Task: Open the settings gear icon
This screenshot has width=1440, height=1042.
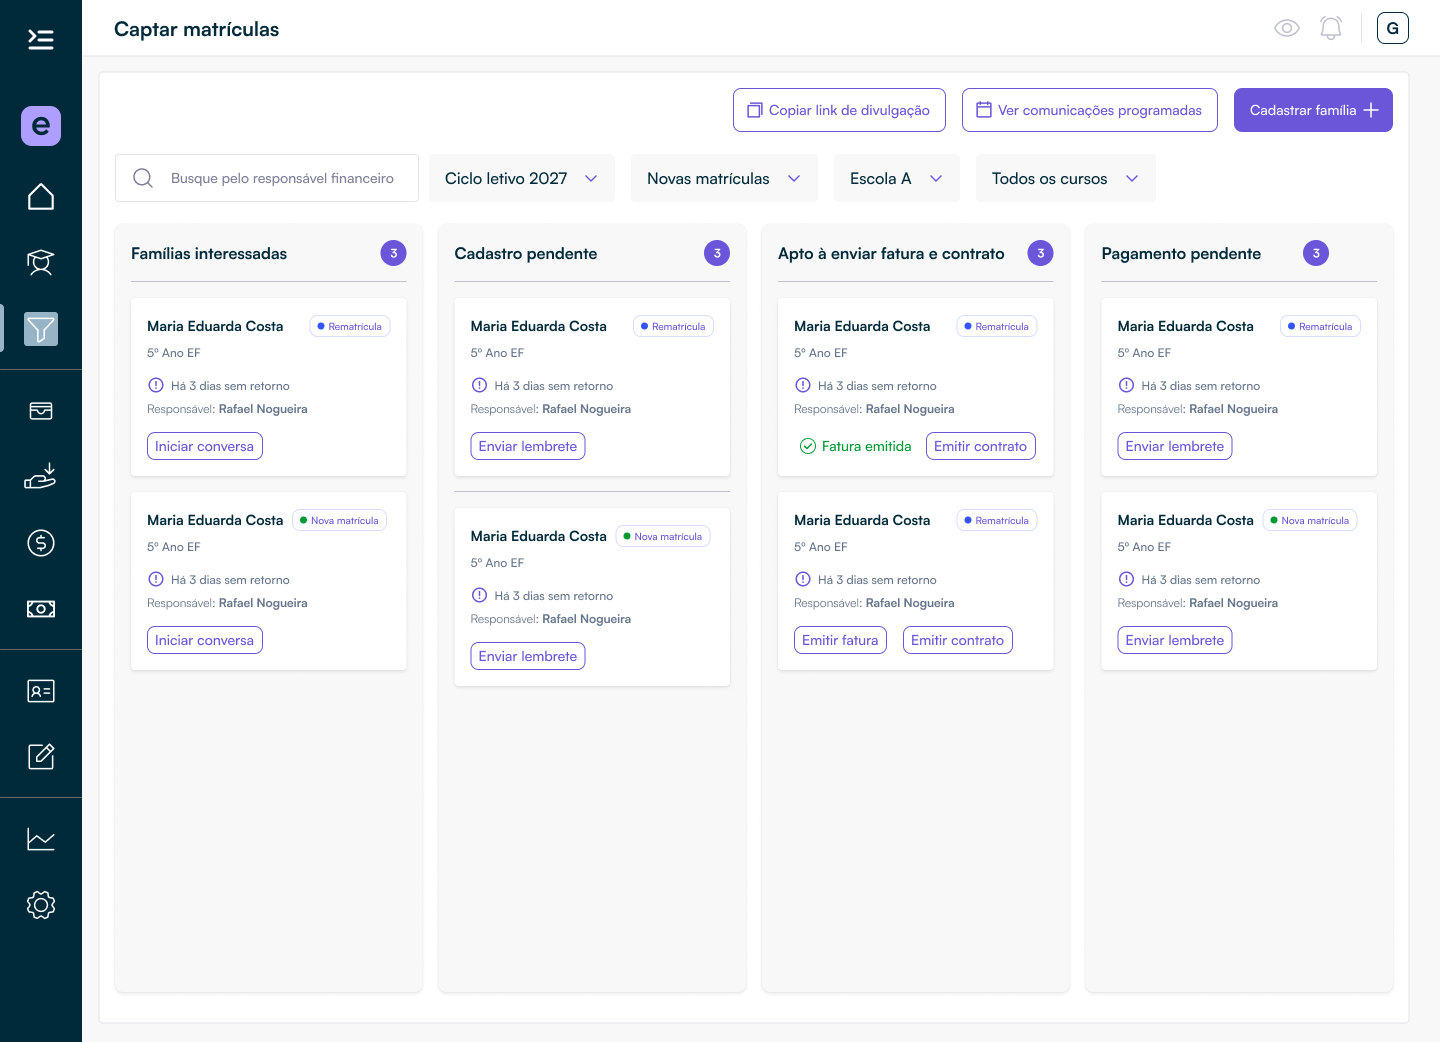Action: point(41,905)
